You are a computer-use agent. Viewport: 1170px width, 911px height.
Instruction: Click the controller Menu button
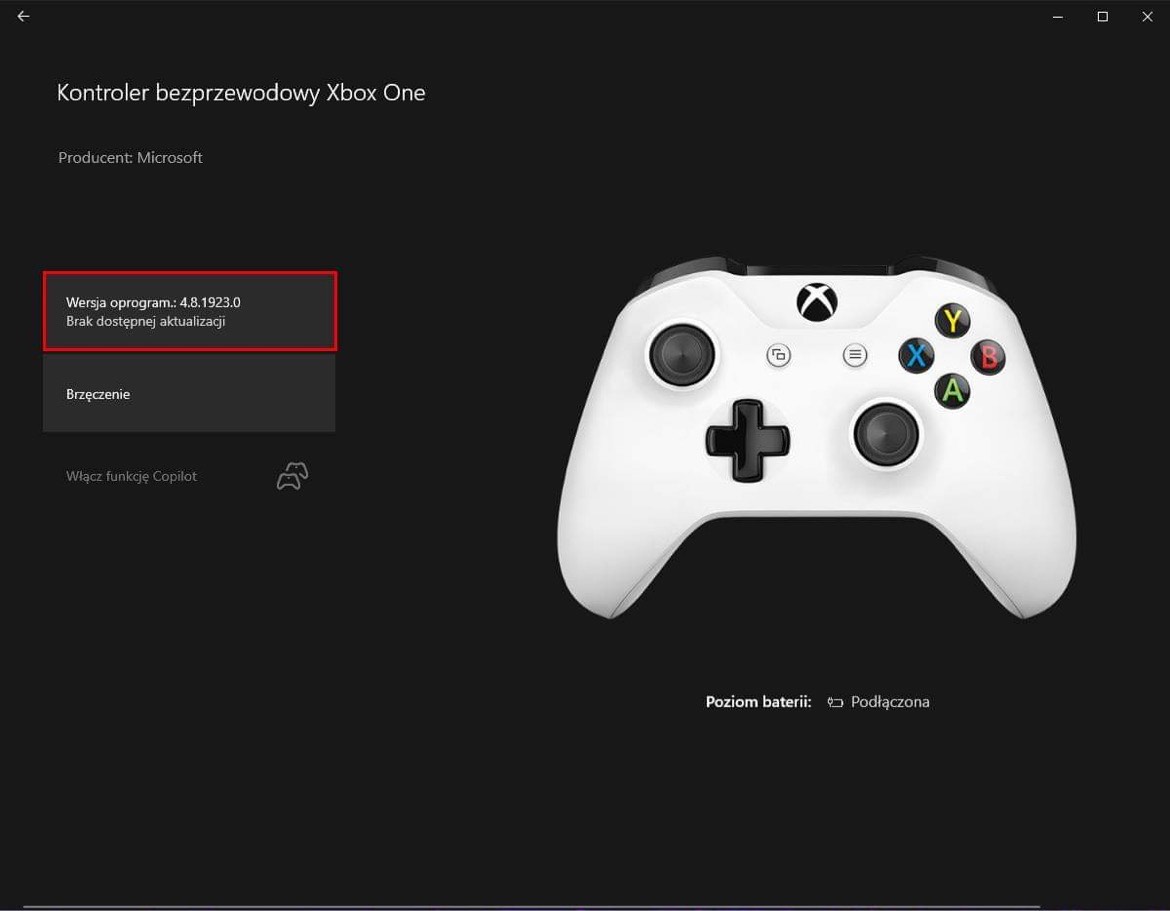pyautogui.click(x=855, y=355)
